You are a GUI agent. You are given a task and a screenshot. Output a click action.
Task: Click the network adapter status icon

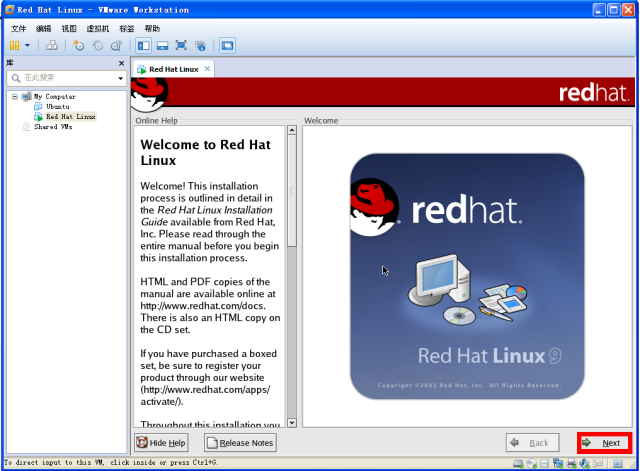click(558, 464)
